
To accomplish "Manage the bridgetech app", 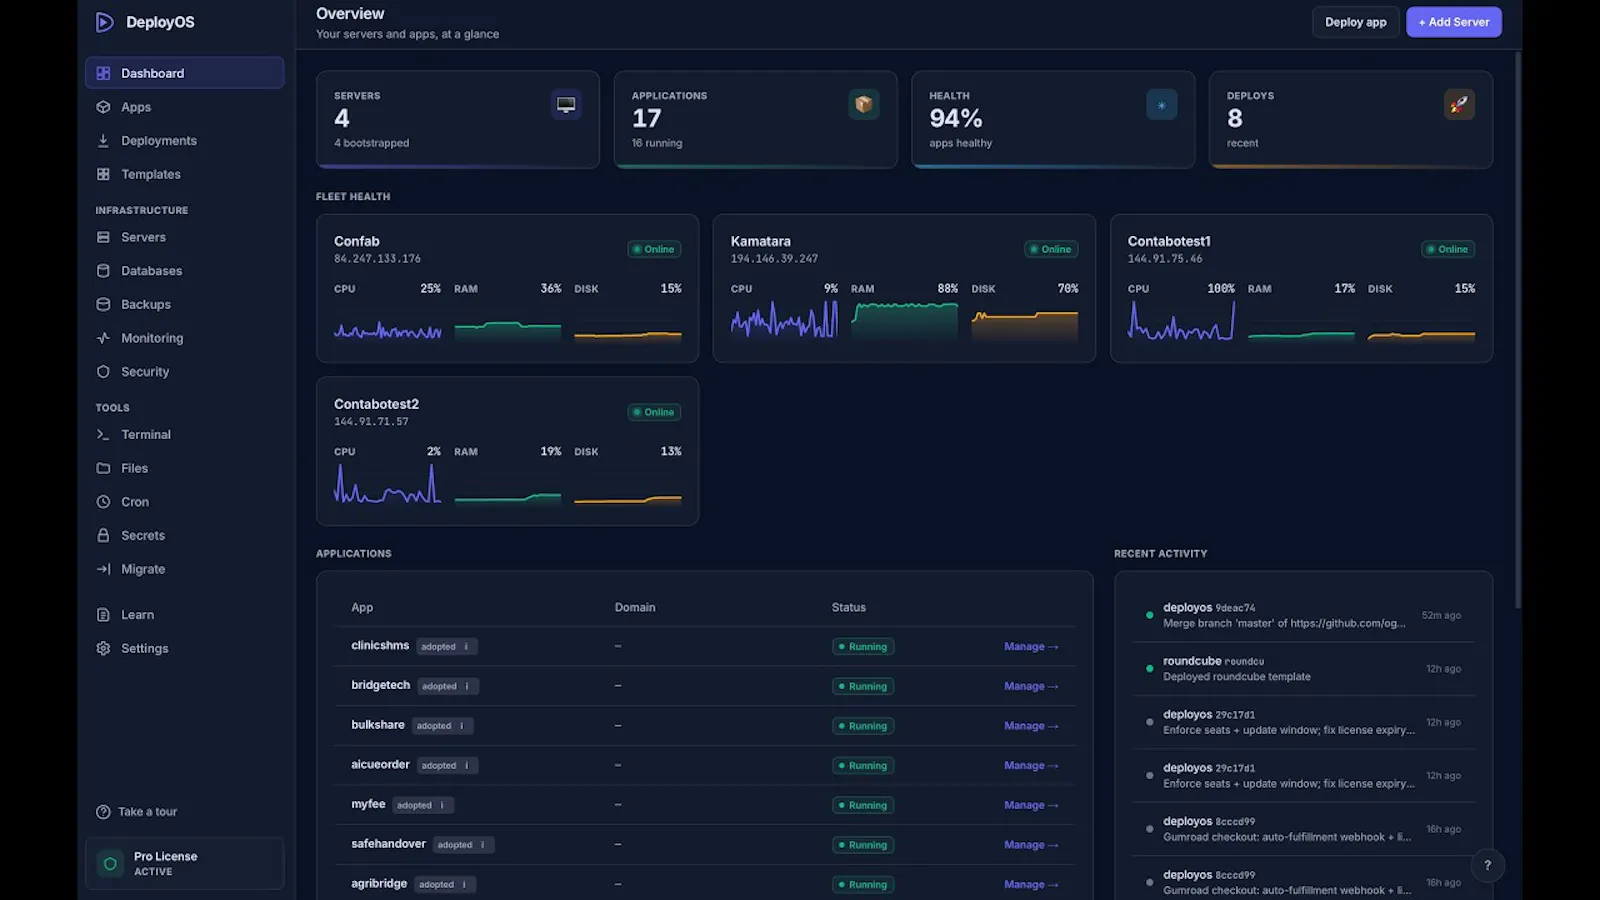I will tap(1031, 686).
